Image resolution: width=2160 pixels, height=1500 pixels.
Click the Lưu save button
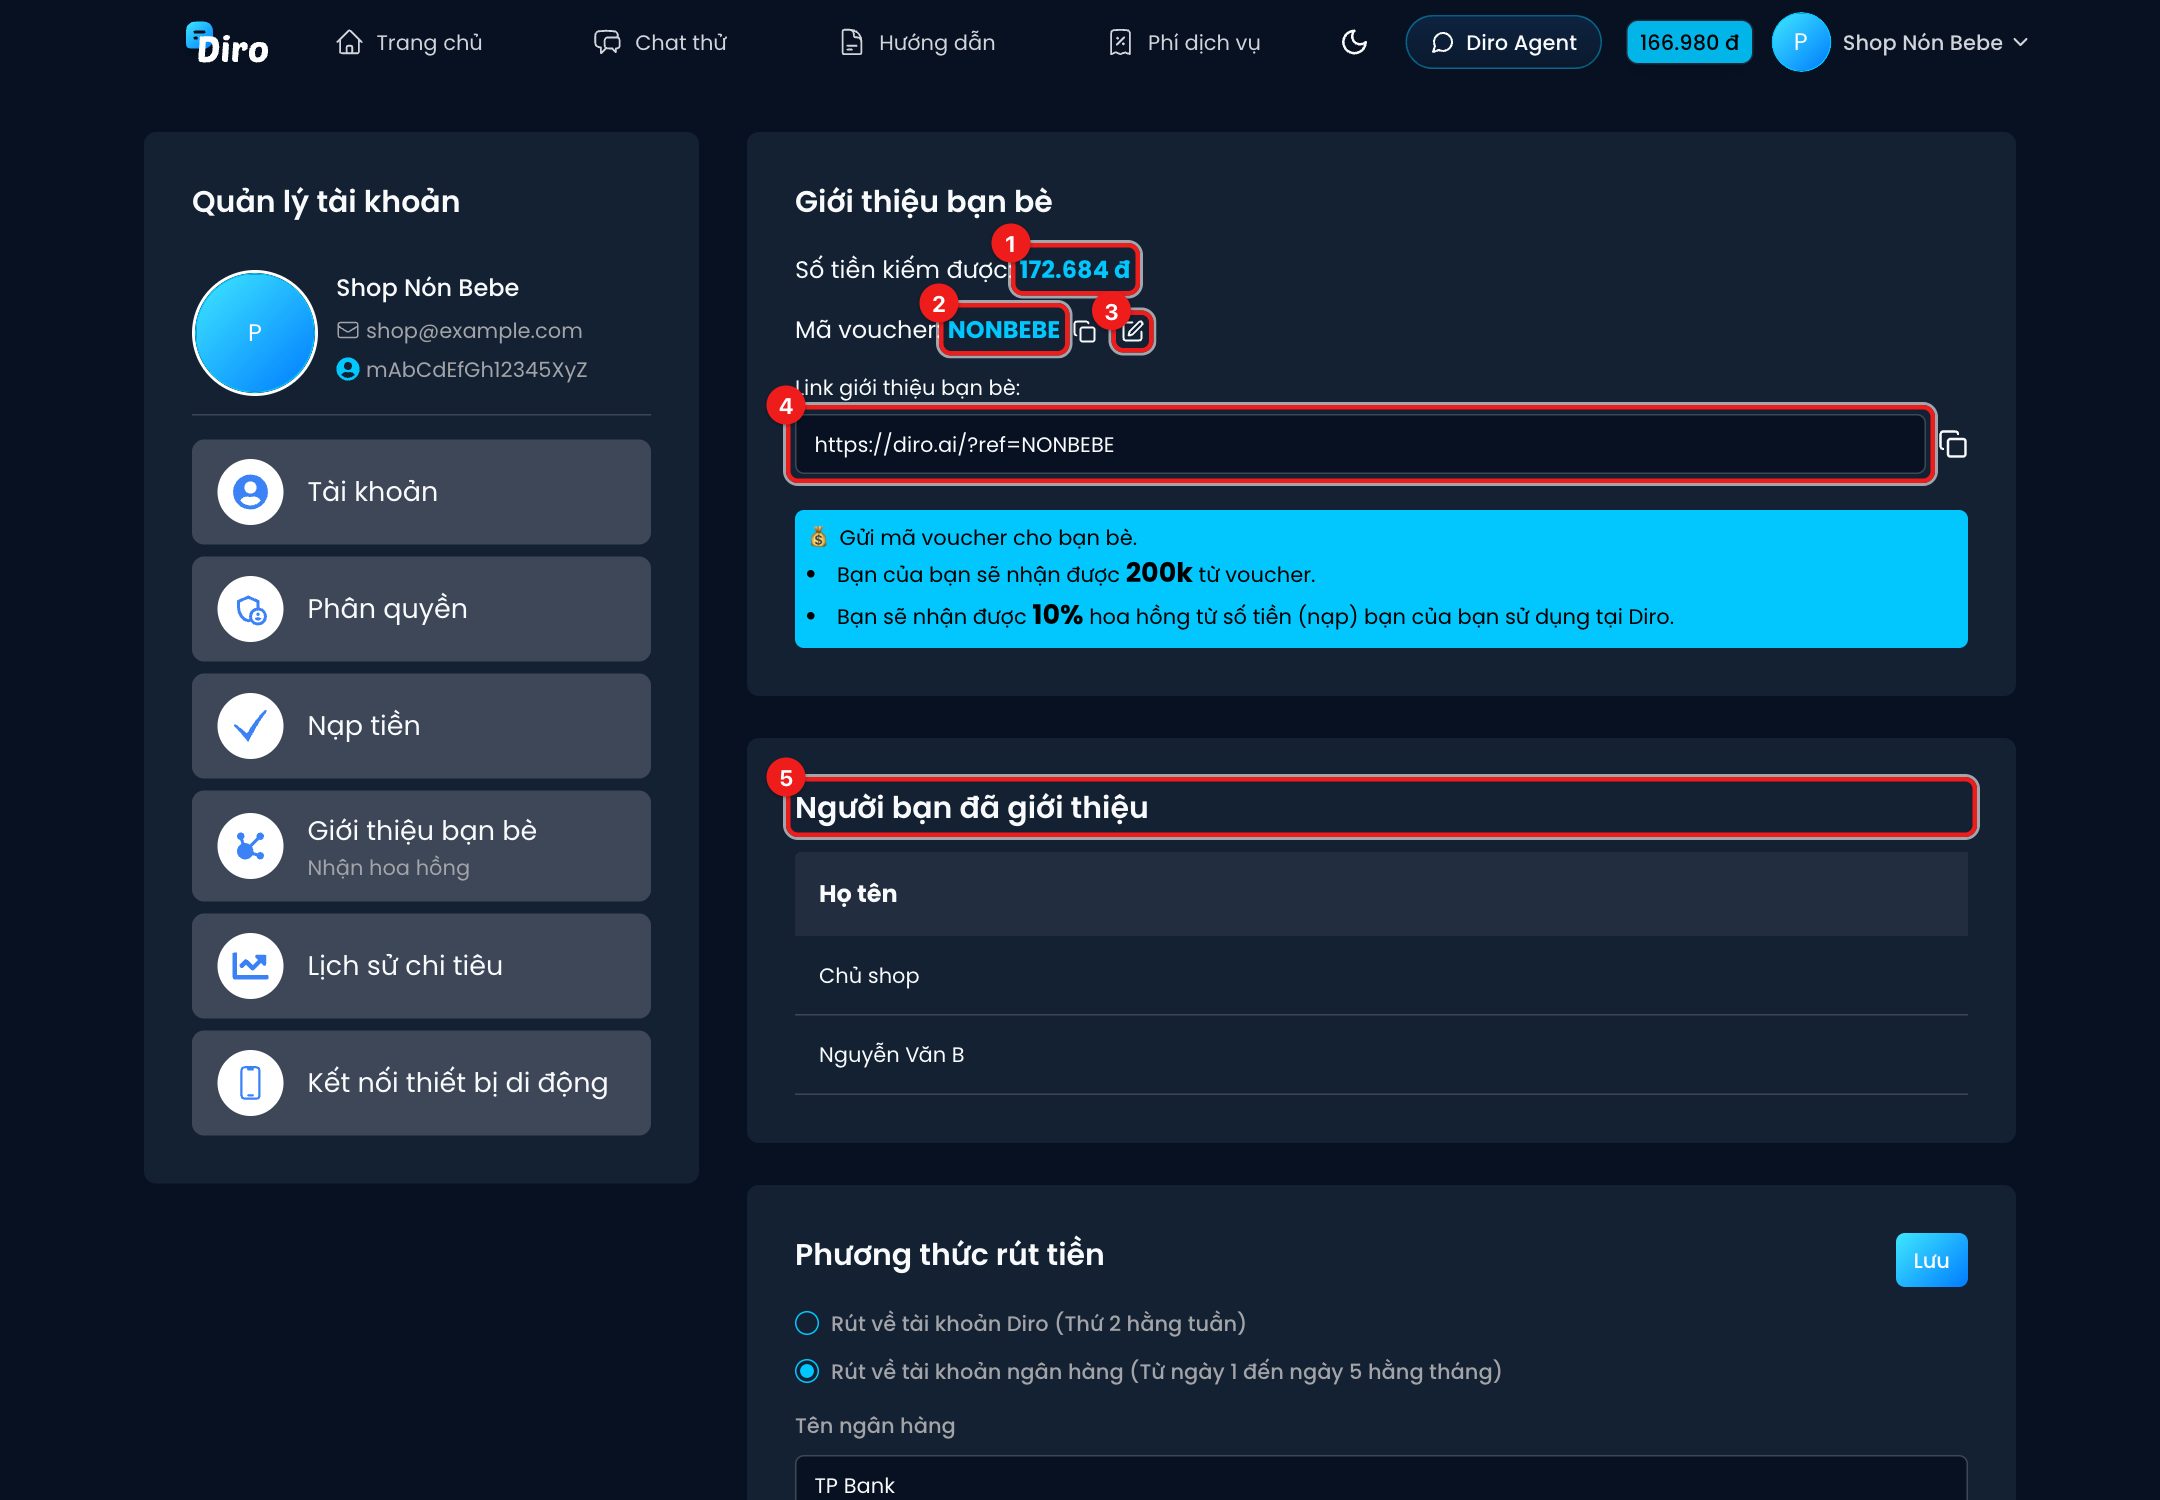(1931, 1260)
